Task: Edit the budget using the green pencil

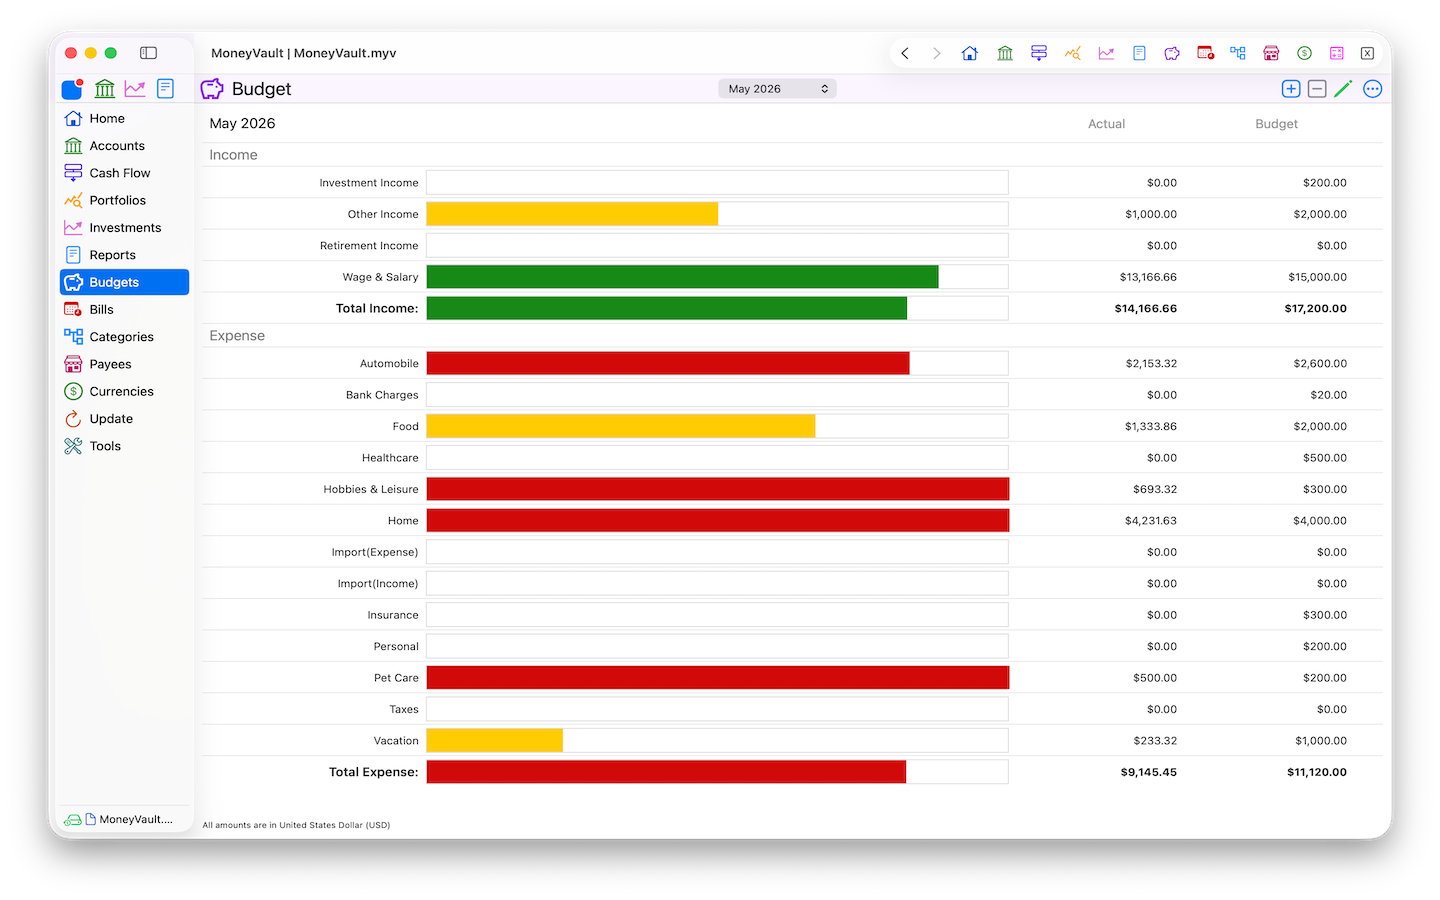Action: [x=1343, y=89]
